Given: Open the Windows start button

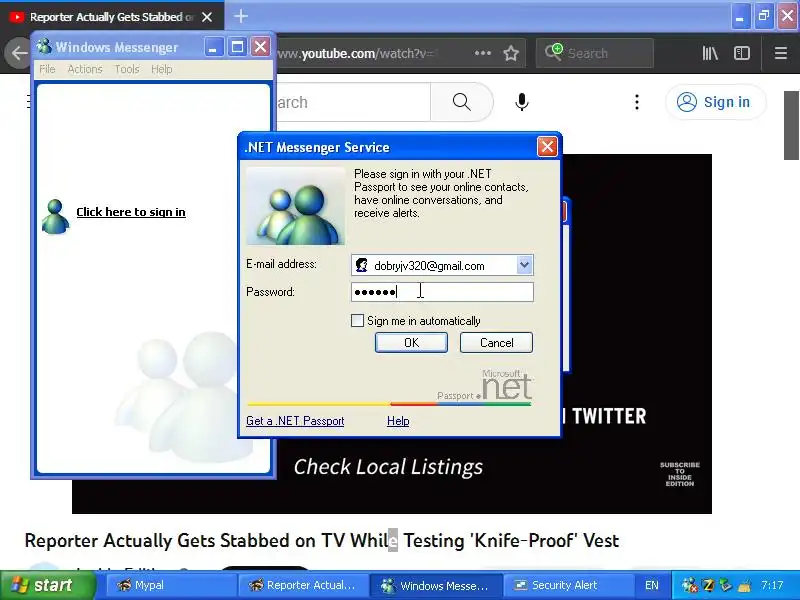Looking at the screenshot, I should 48,585.
